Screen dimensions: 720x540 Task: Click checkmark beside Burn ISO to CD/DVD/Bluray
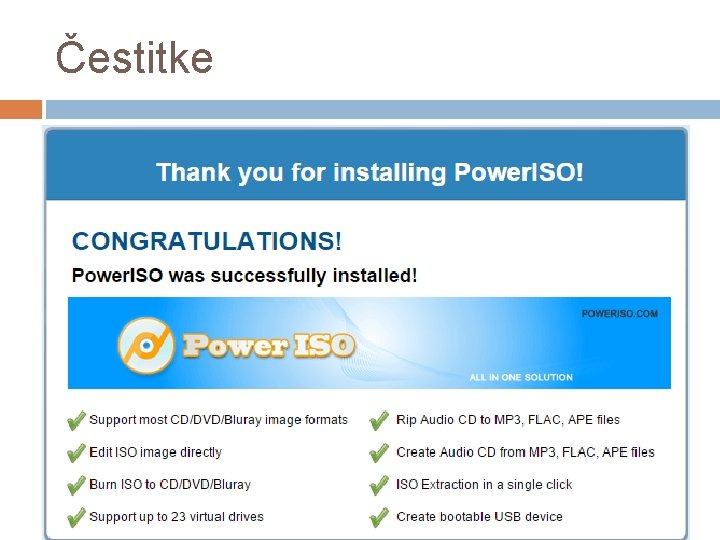[76, 485]
